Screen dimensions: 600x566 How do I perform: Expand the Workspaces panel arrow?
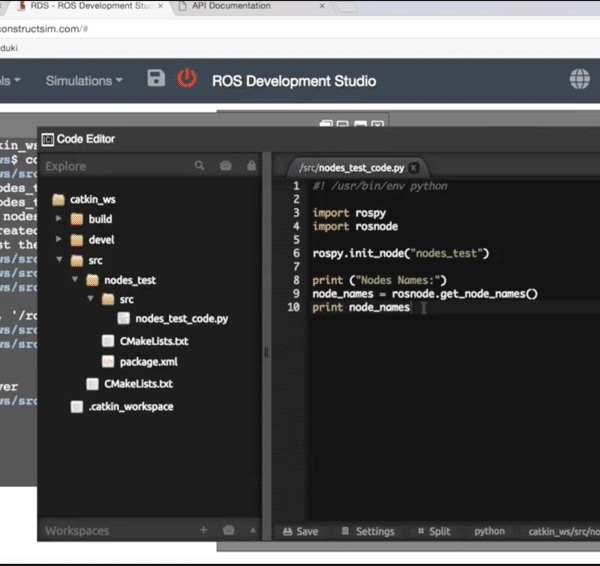tap(253, 530)
